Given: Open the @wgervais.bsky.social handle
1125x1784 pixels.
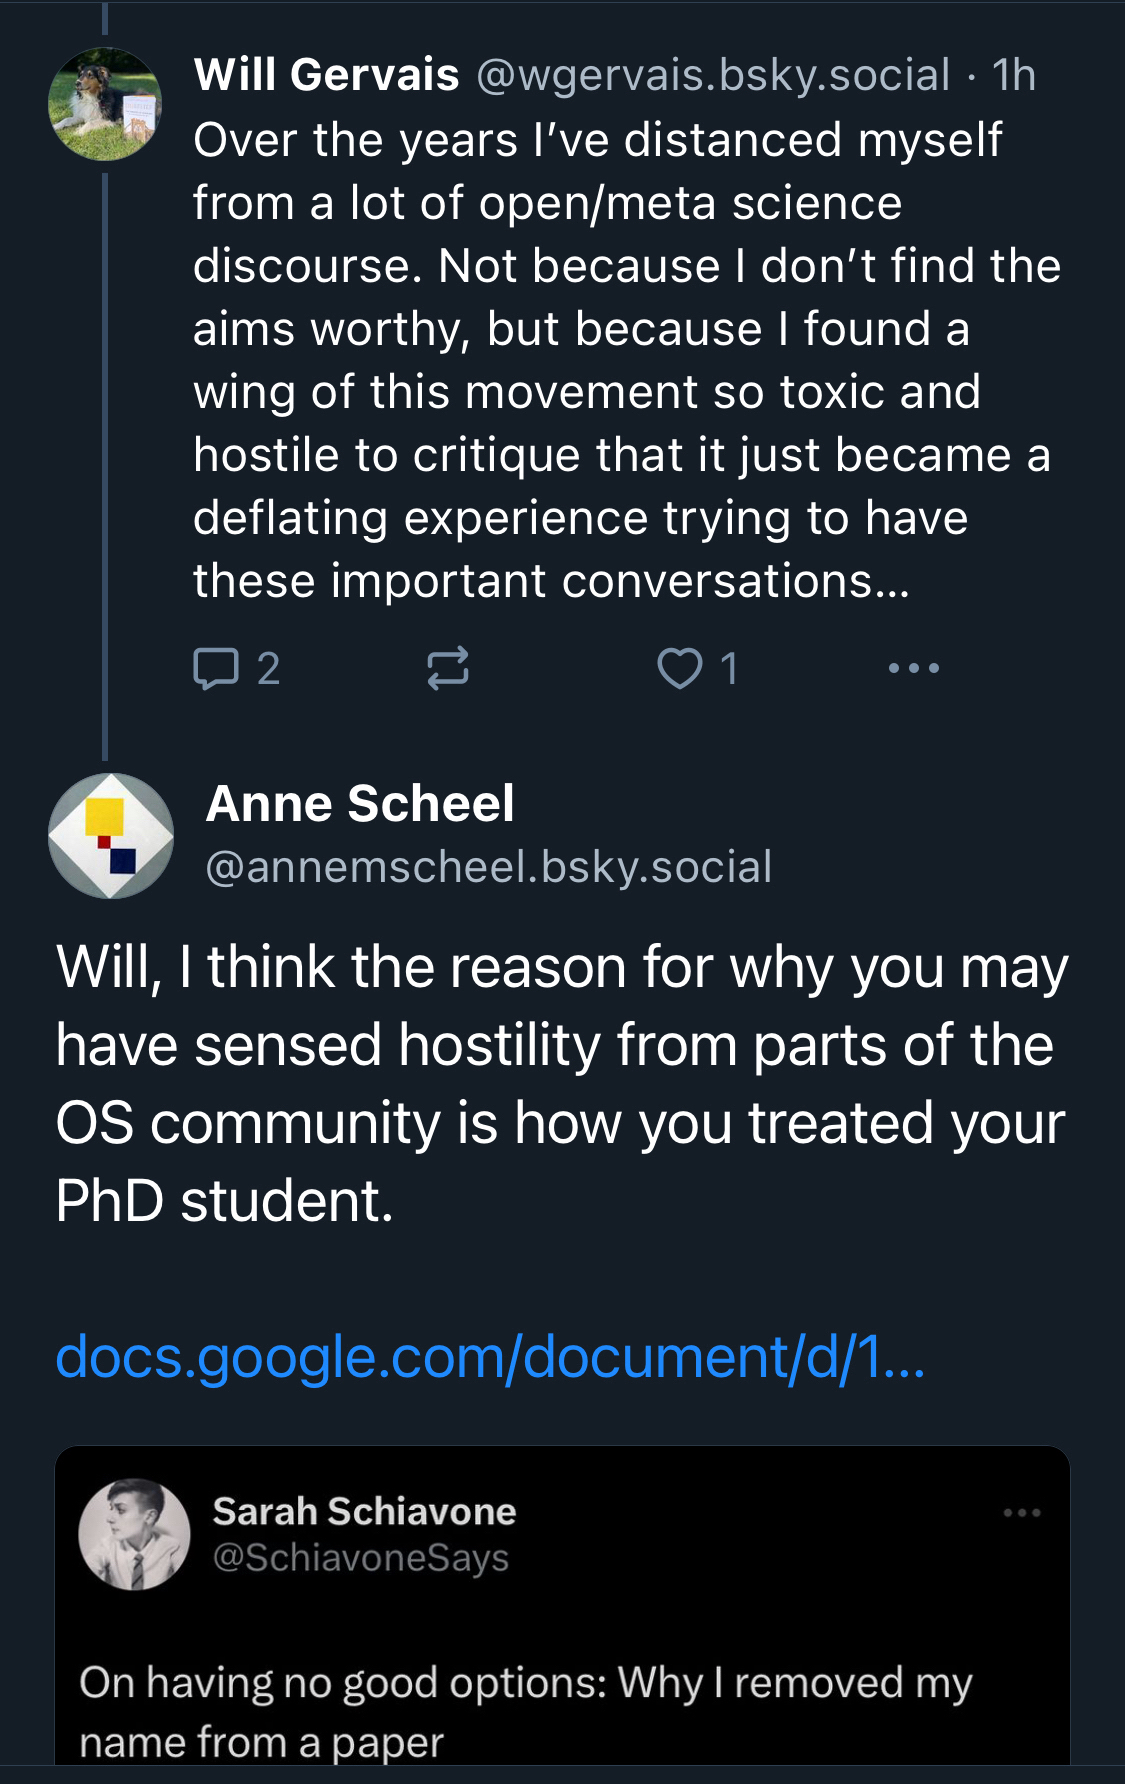Looking at the screenshot, I should tap(713, 75).
